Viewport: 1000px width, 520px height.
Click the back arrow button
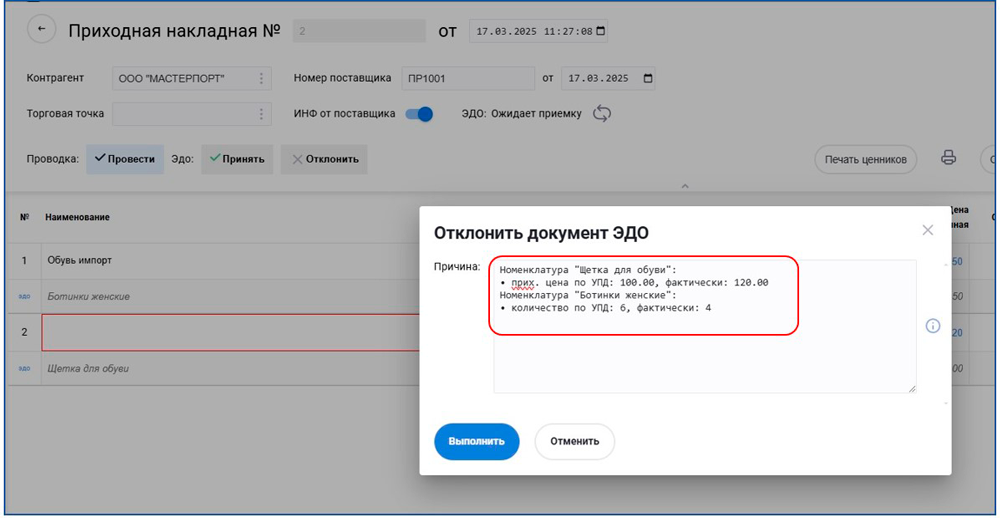42,30
